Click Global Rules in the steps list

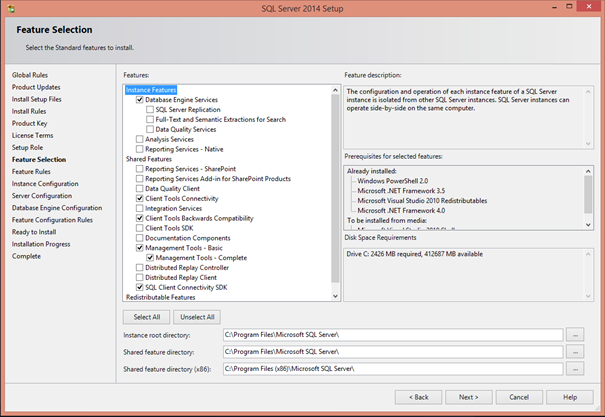pyautogui.click(x=30, y=75)
